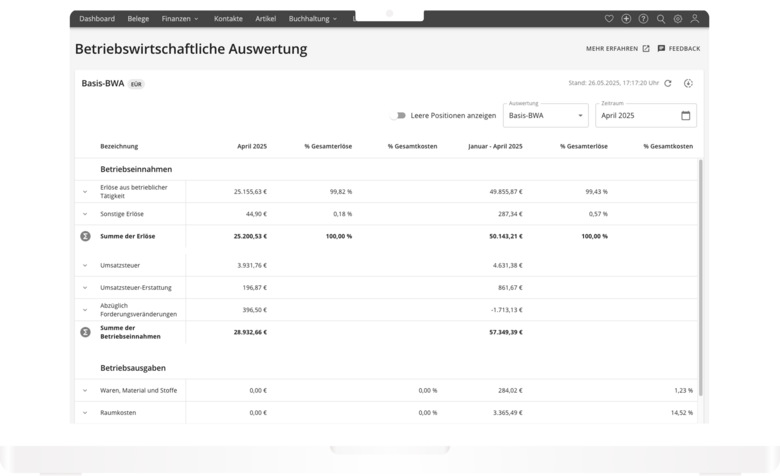This screenshot has width=780, height=476.
Task: Click the search magnifier icon
Action: (661, 19)
